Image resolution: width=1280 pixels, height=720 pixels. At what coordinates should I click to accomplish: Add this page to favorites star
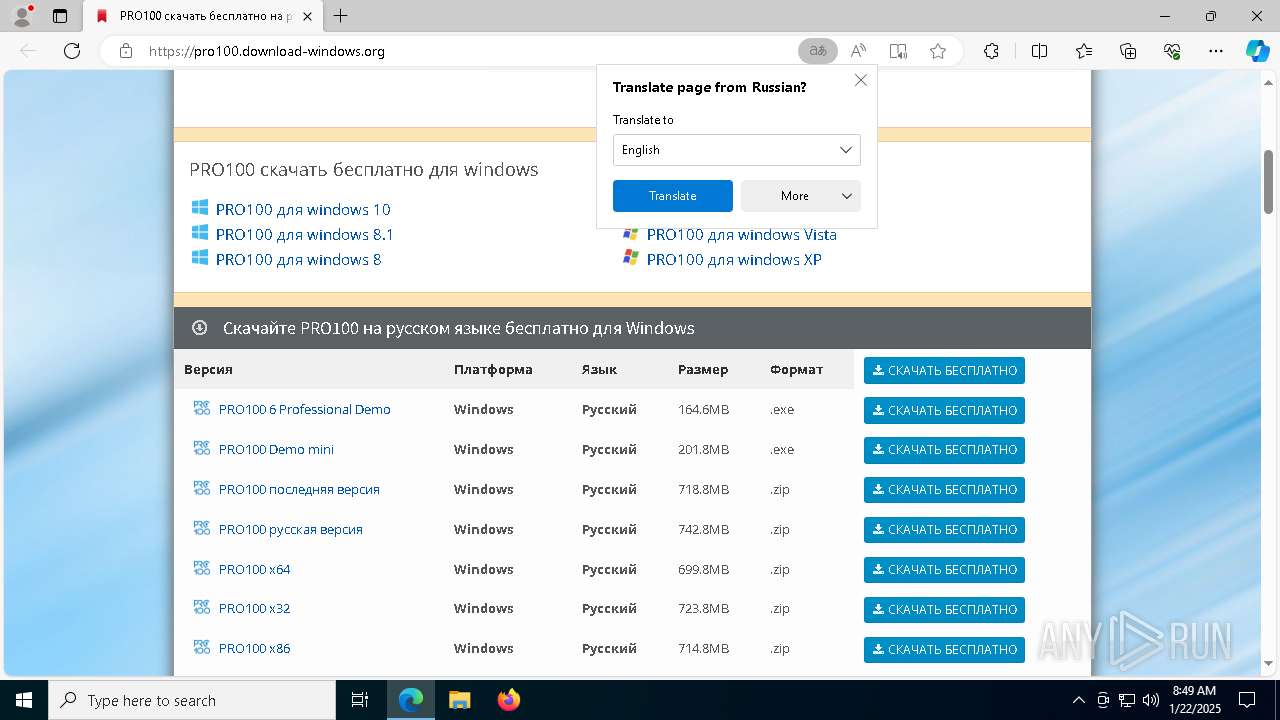[938, 51]
